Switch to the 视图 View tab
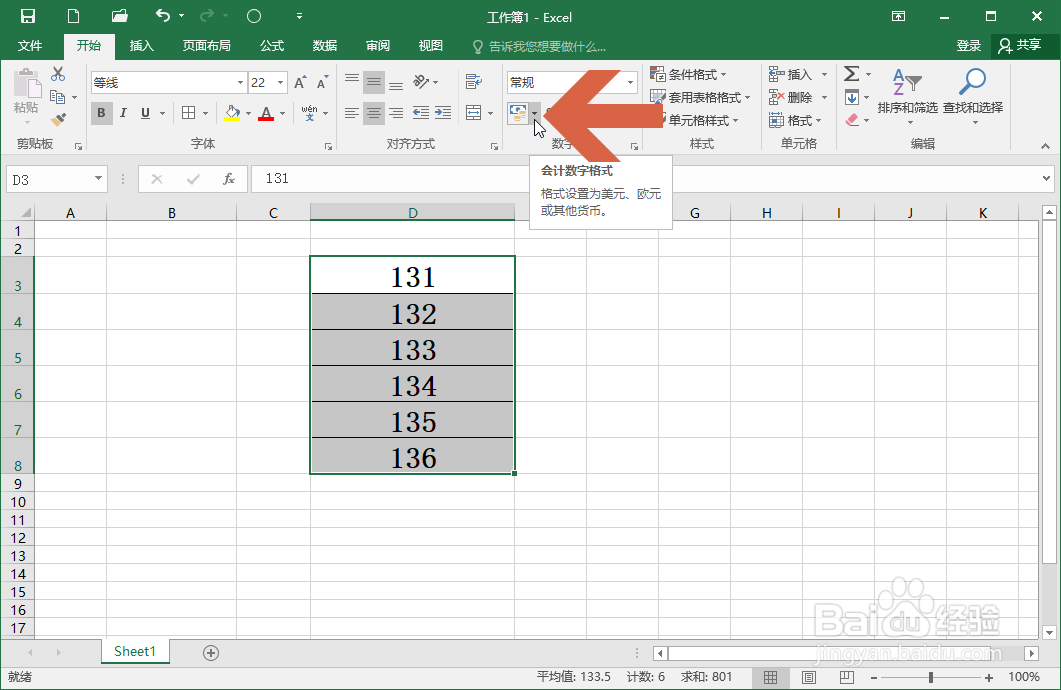Image resolution: width=1061 pixels, height=690 pixels. click(430, 45)
